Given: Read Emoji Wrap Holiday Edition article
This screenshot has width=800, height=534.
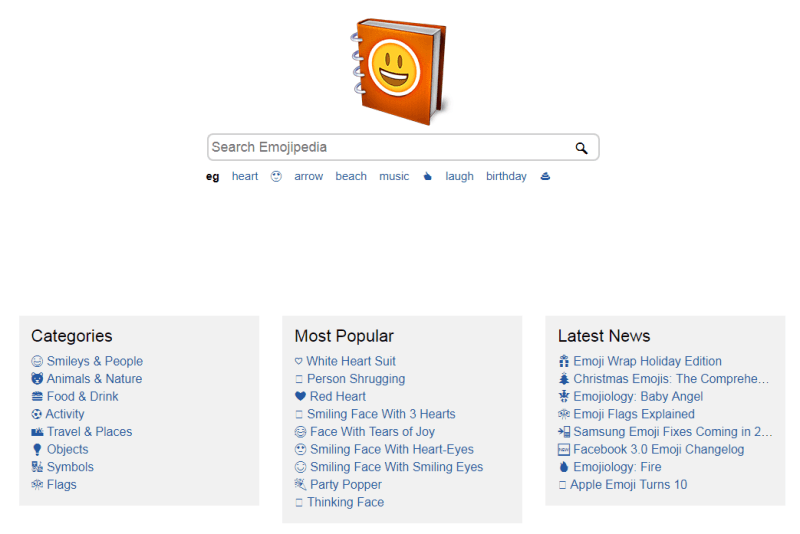Looking at the screenshot, I should 647,361.
